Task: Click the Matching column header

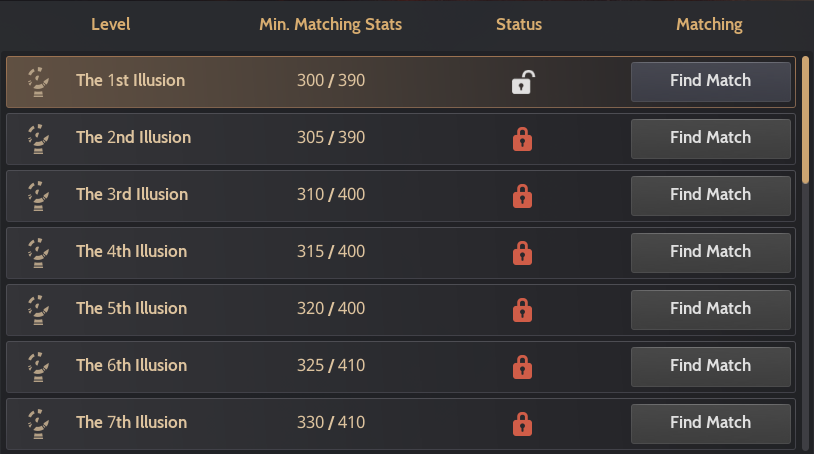Action: point(709,24)
